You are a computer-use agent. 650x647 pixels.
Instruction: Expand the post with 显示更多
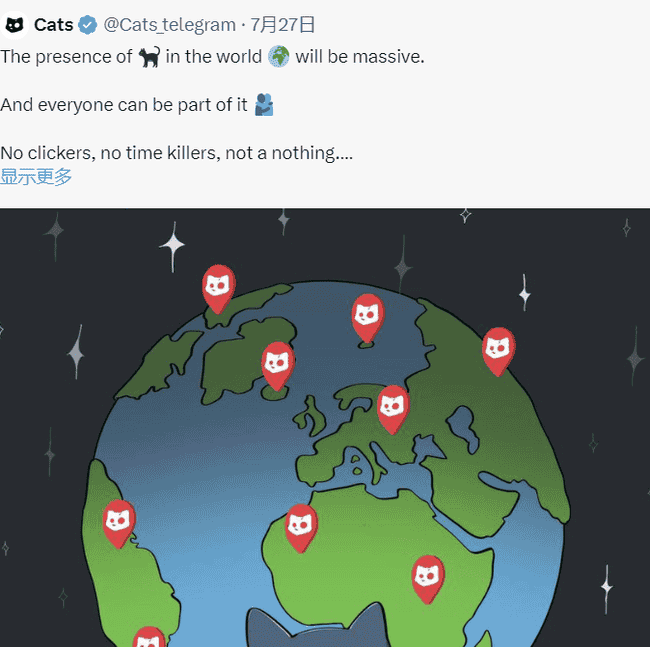(36, 177)
